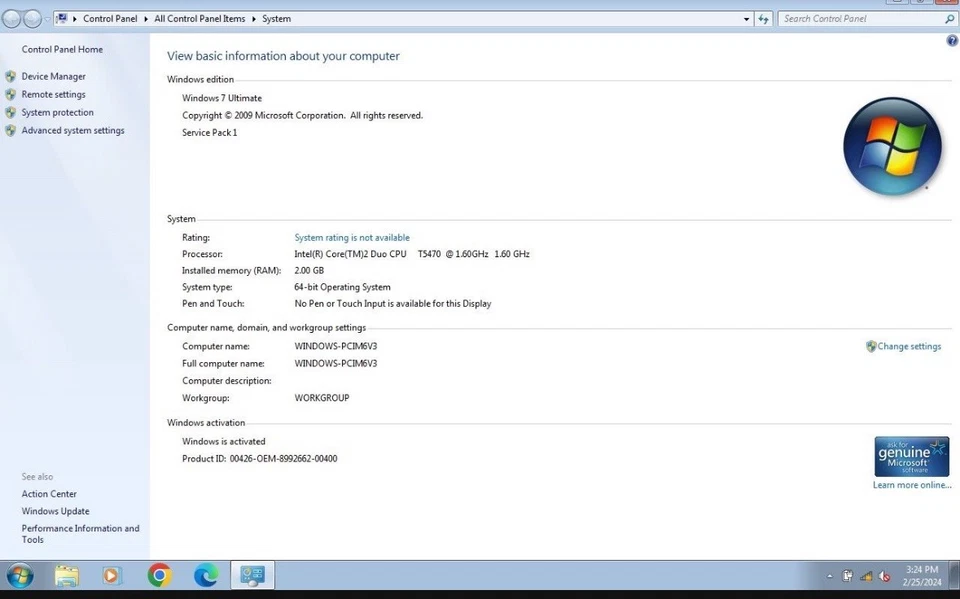Click the clock in the system tray
Viewport: 960px width, 599px height.
click(920, 576)
